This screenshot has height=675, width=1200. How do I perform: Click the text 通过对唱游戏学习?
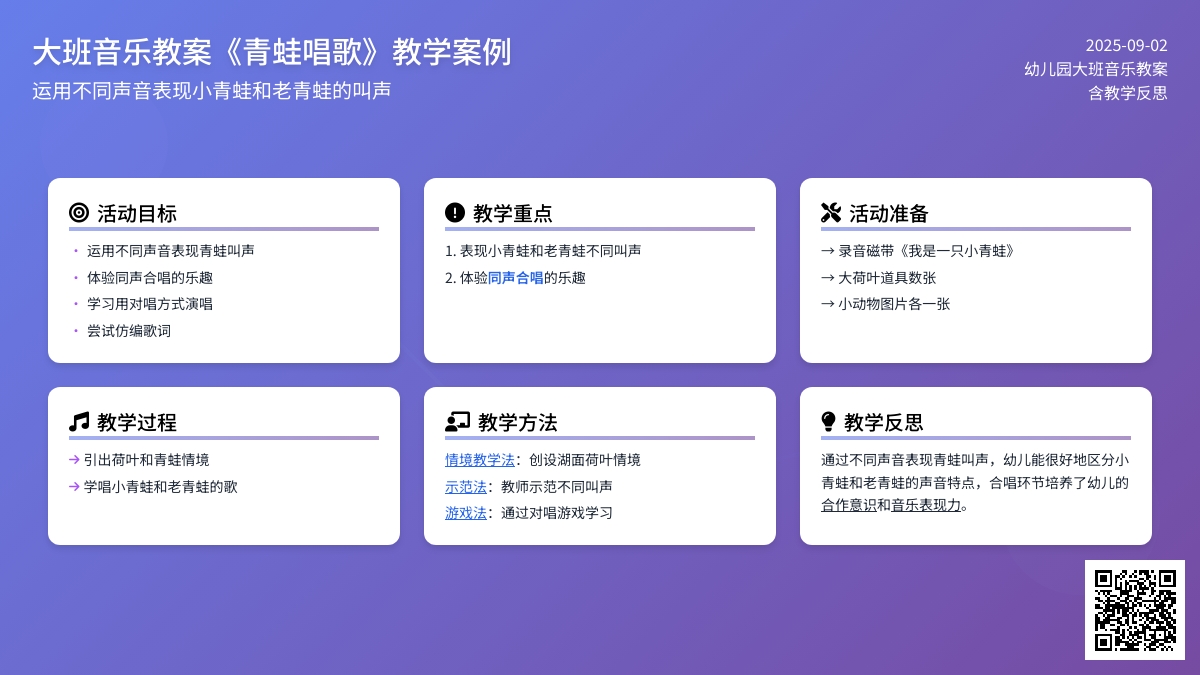click(x=557, y=512)
